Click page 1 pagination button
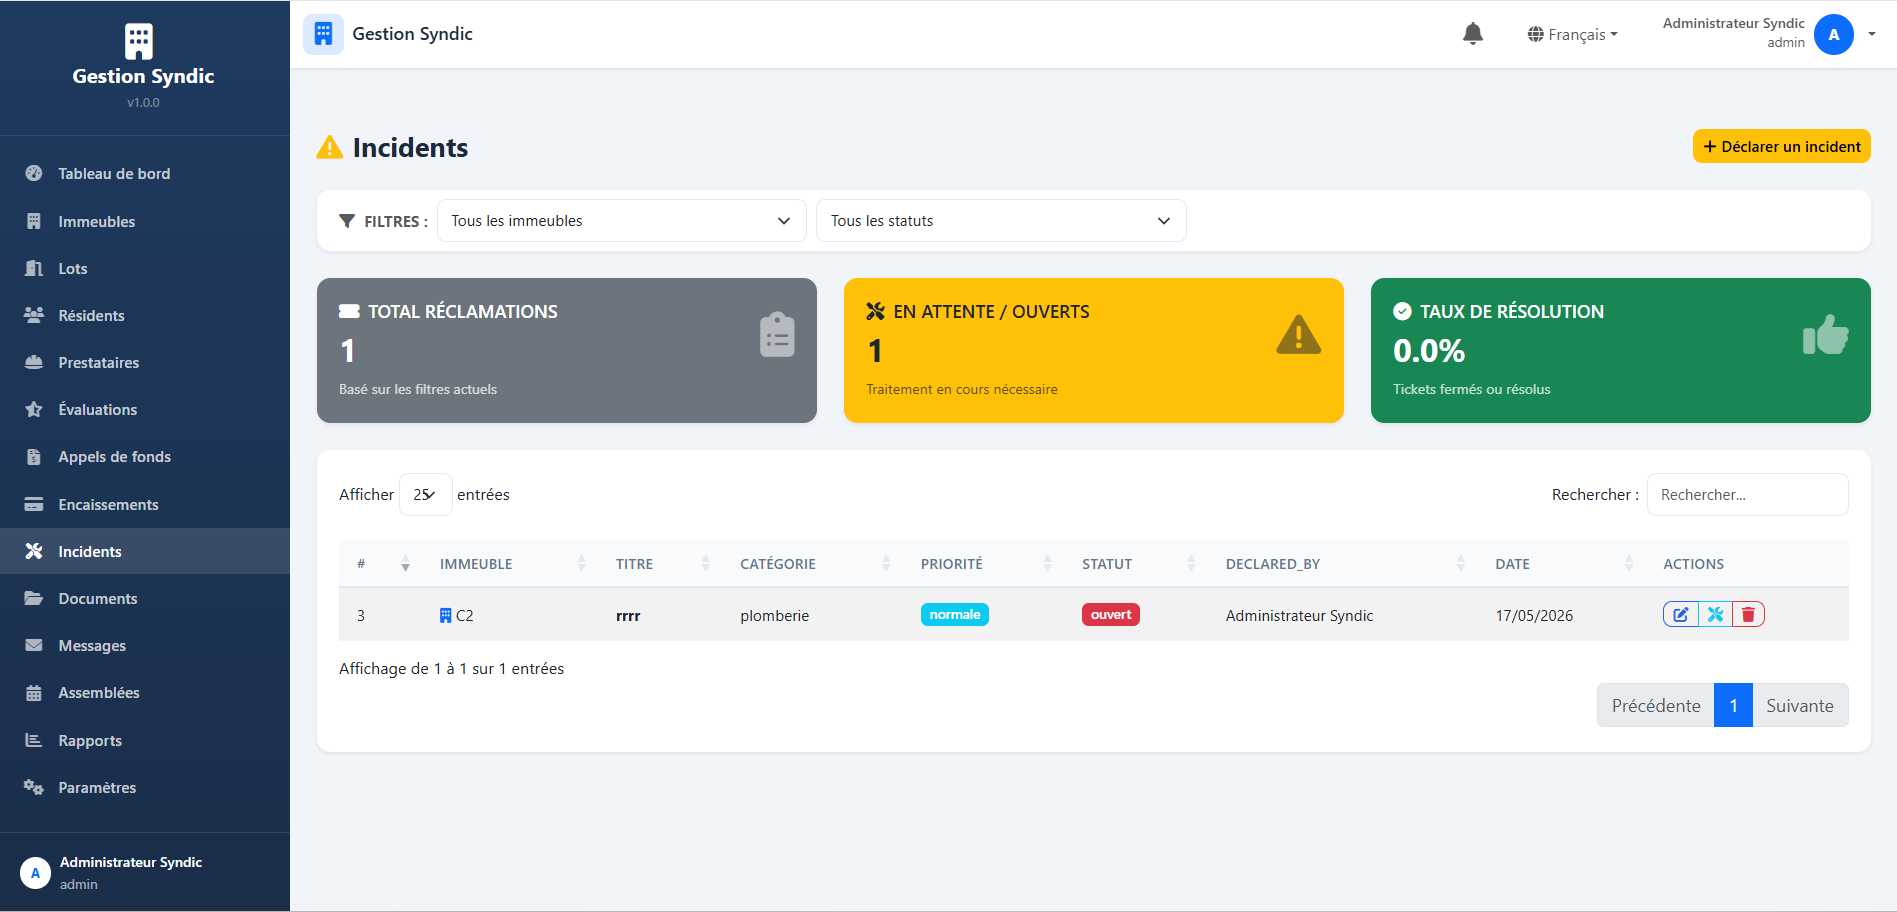The height and width of the screenshot is (912, 1897). (x=1733, y=705)
